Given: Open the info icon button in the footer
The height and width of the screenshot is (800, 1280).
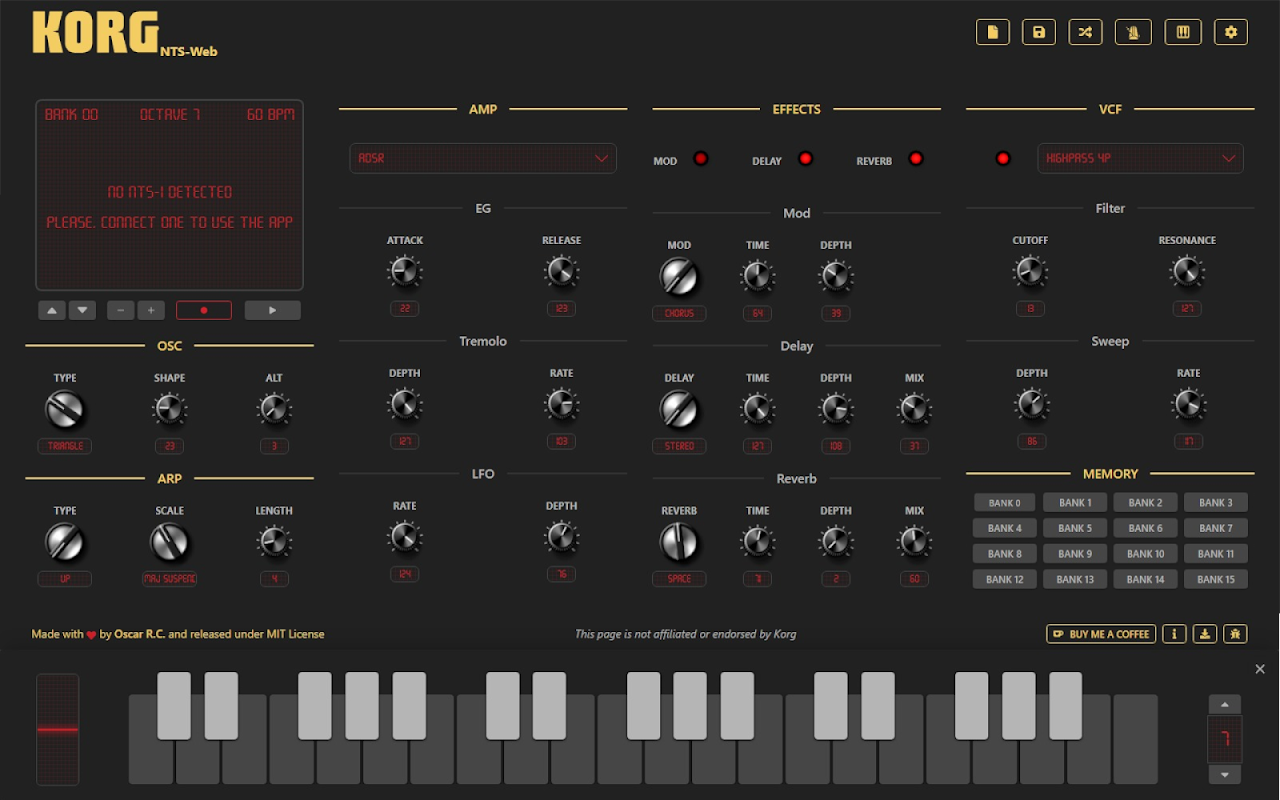Looking at the screenshot, I should [x=1174, y=634].
